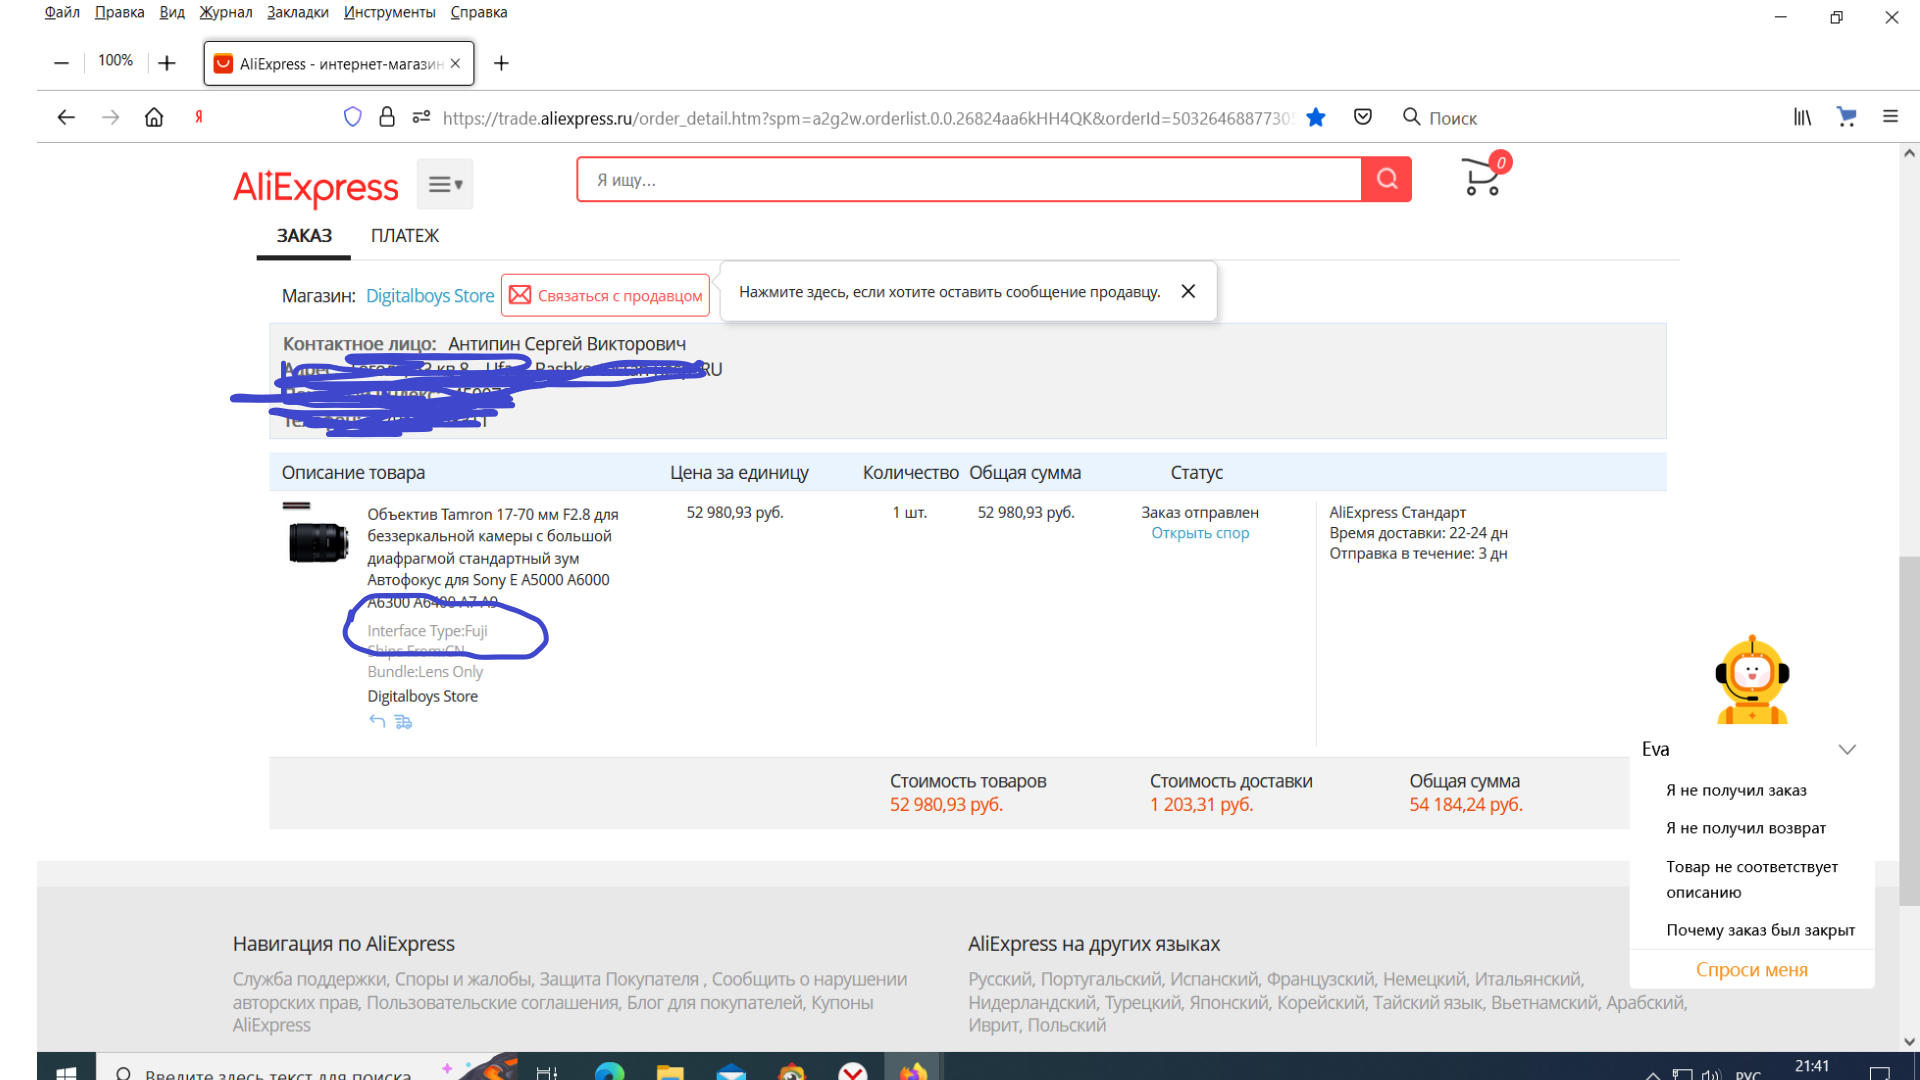The image size is (1920, 1080).
Task: Save page to Pocket
Action: click(x=1363, y=118)
